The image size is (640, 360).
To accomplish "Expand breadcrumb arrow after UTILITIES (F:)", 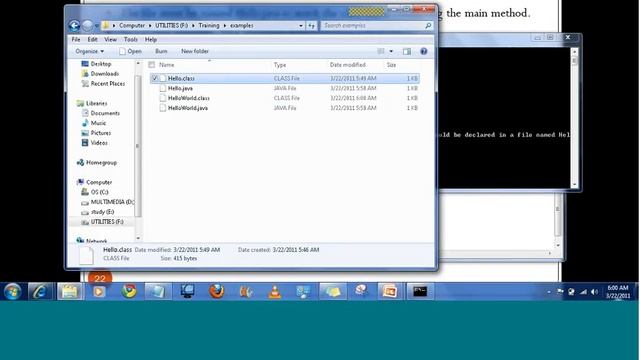I will tap(193, 26).
